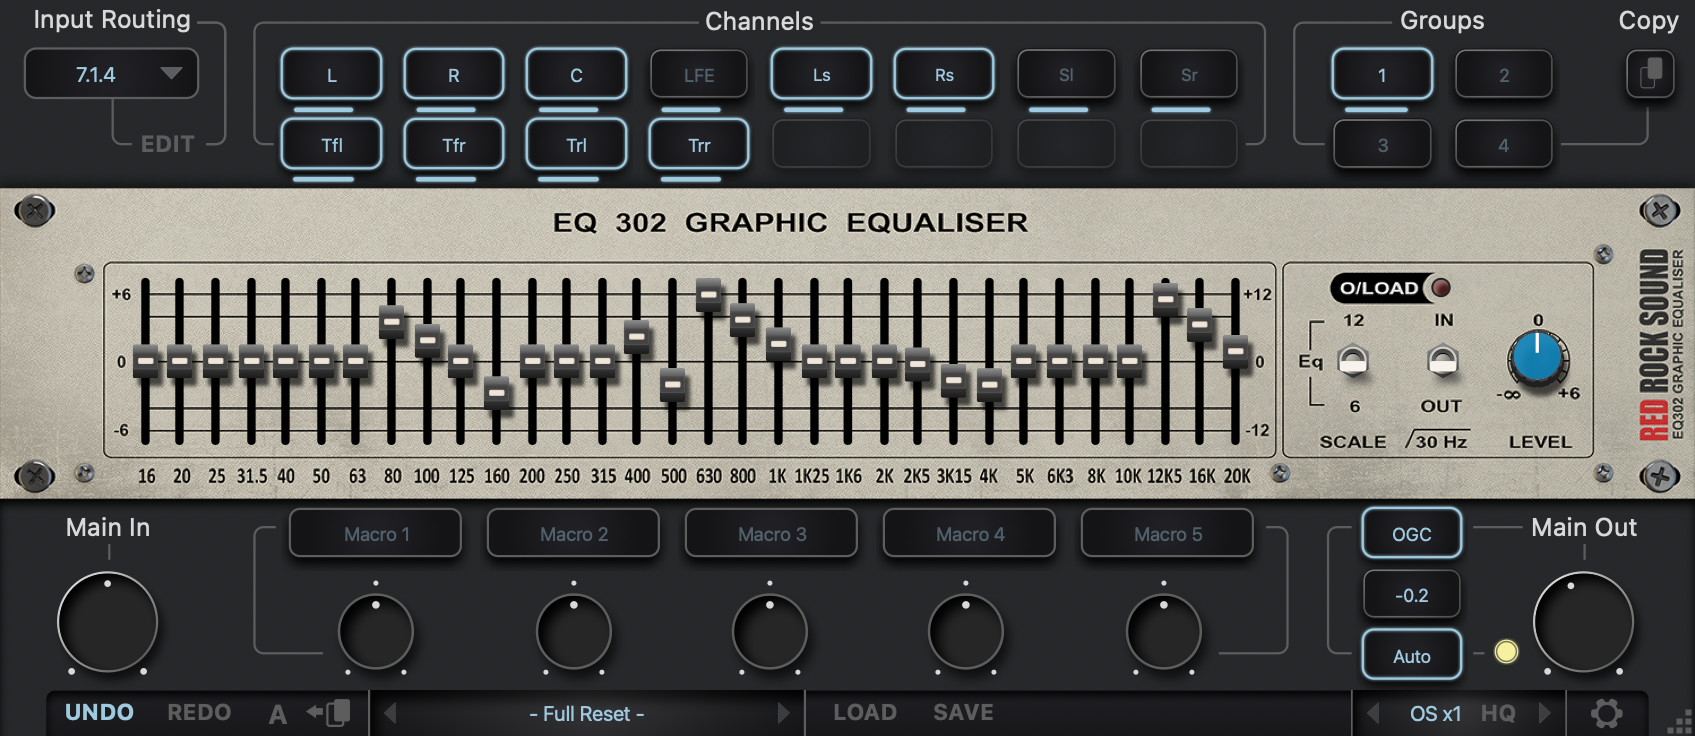Click the EDIT input routing button

click(x=167, y=144)
